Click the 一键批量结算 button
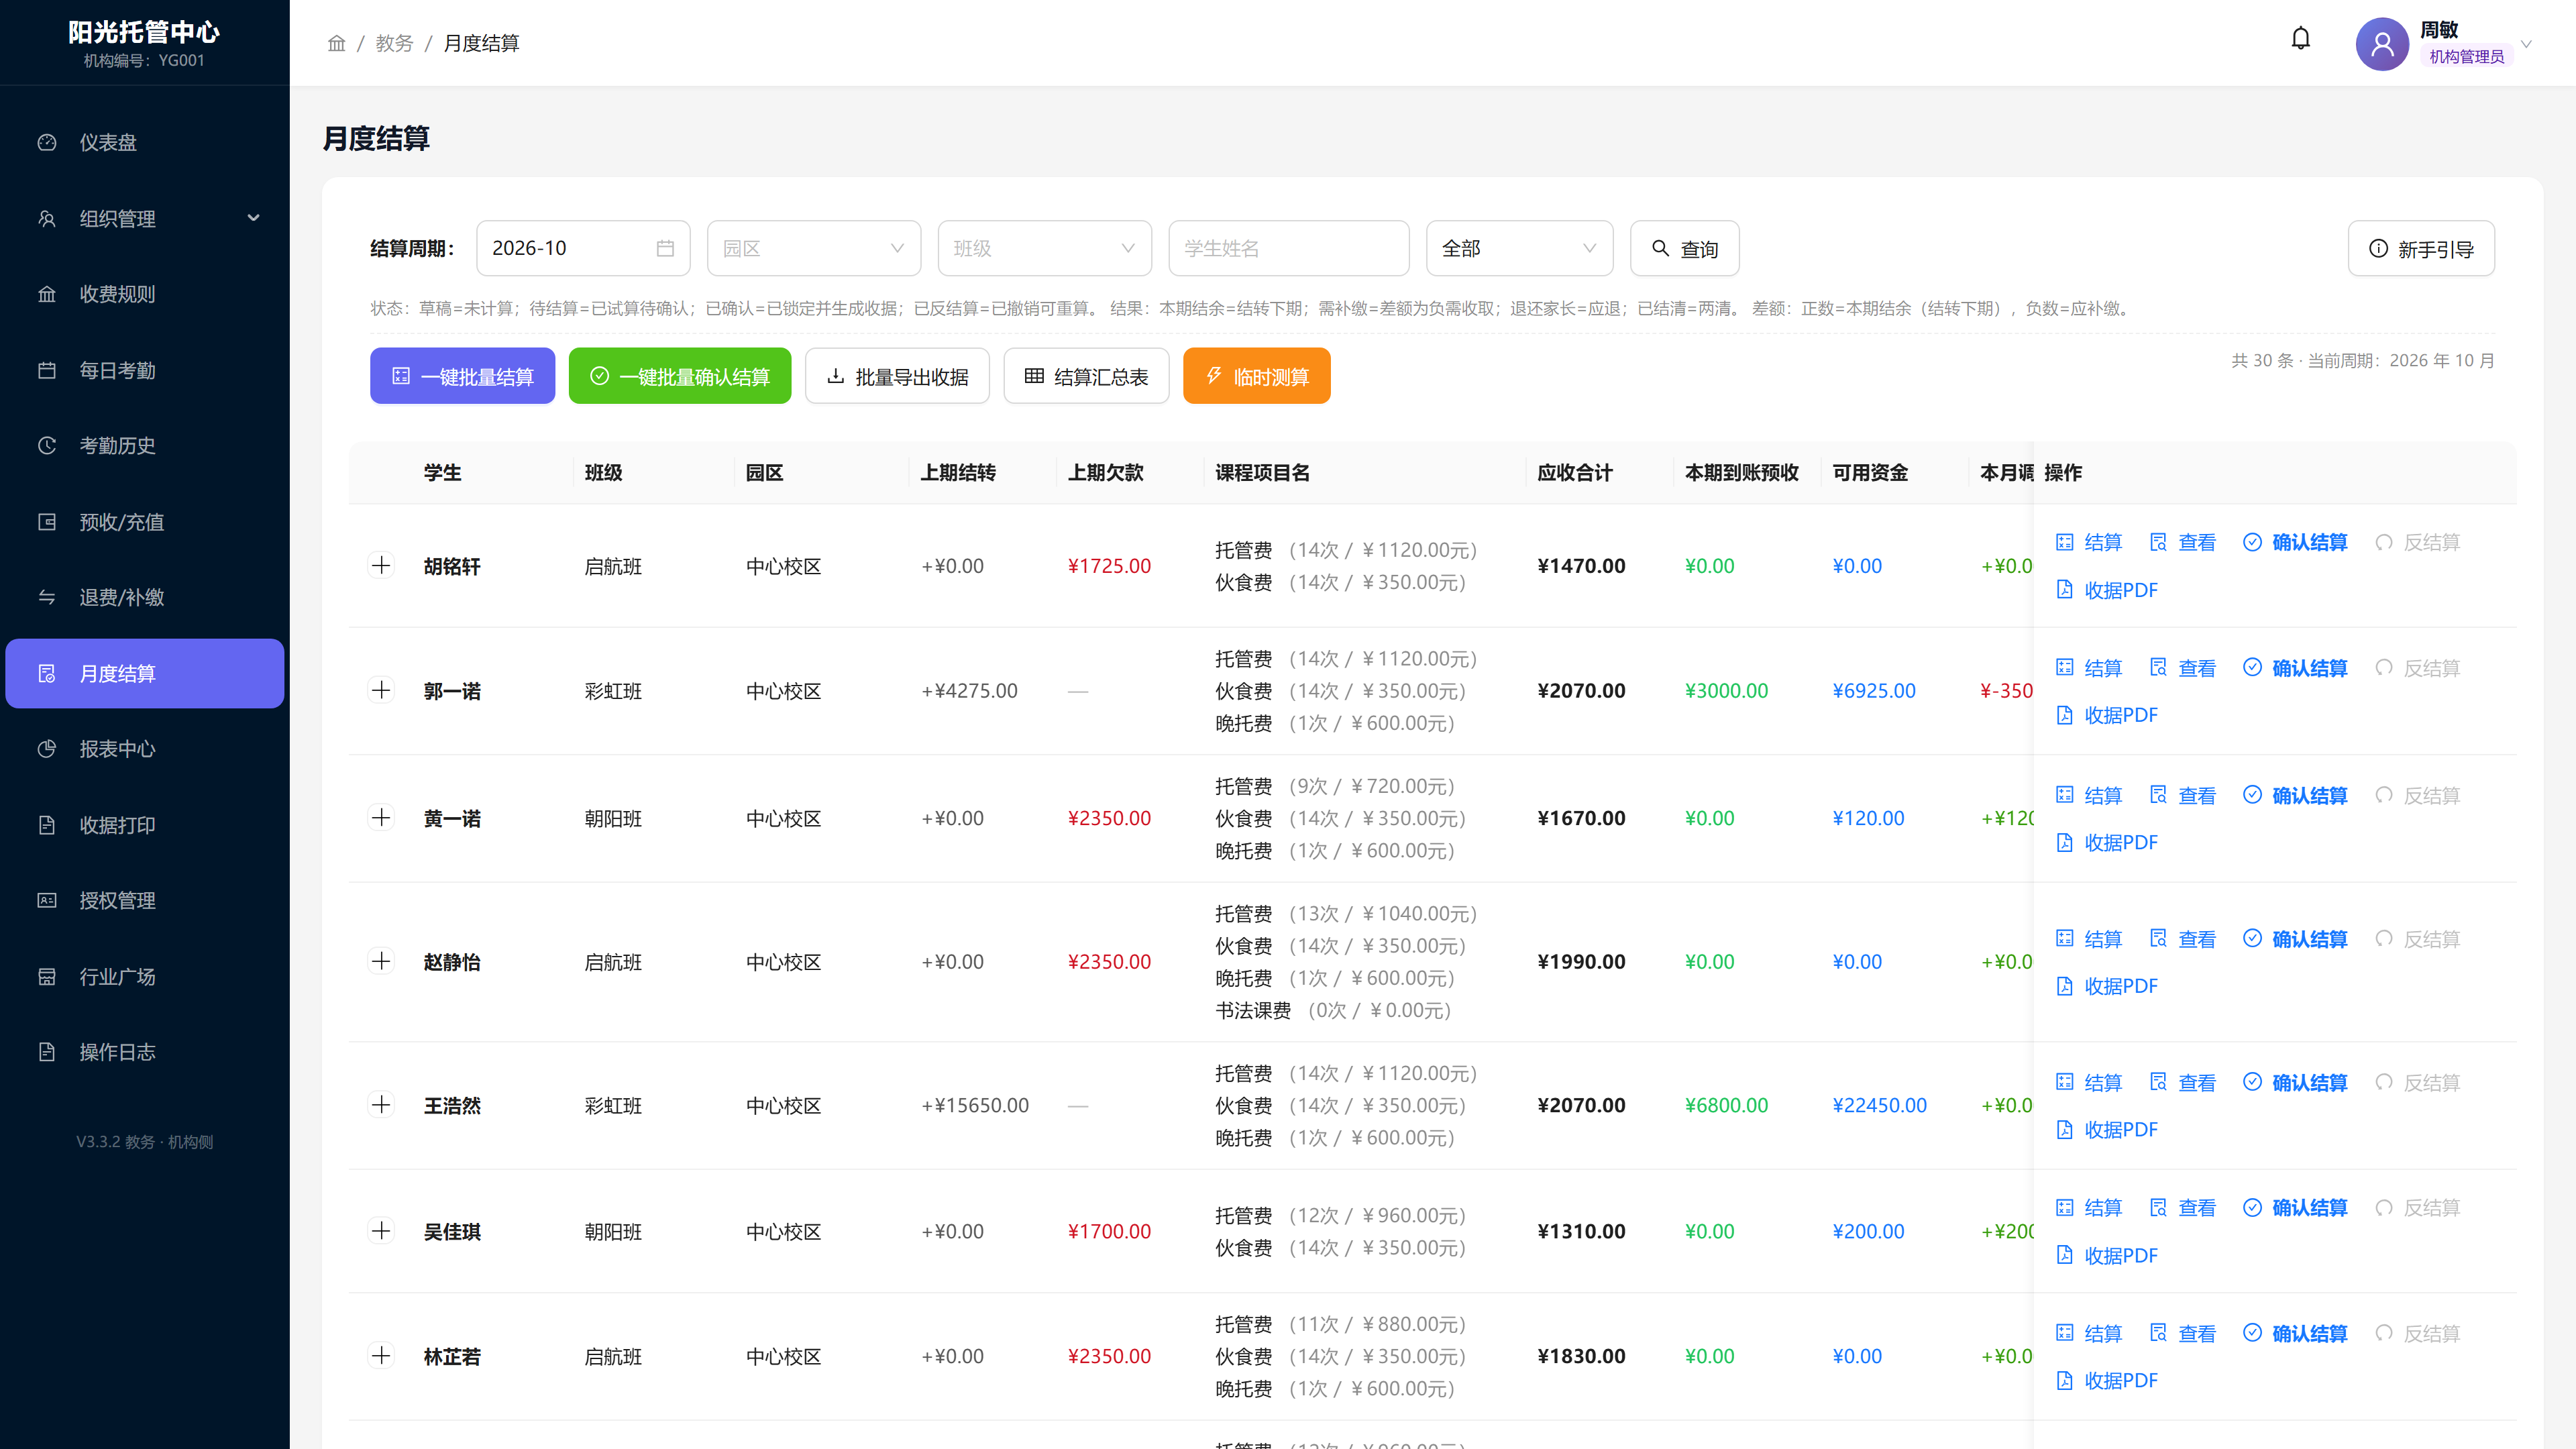This screenshot has width=2576, height=1449. tap(462, 376)
